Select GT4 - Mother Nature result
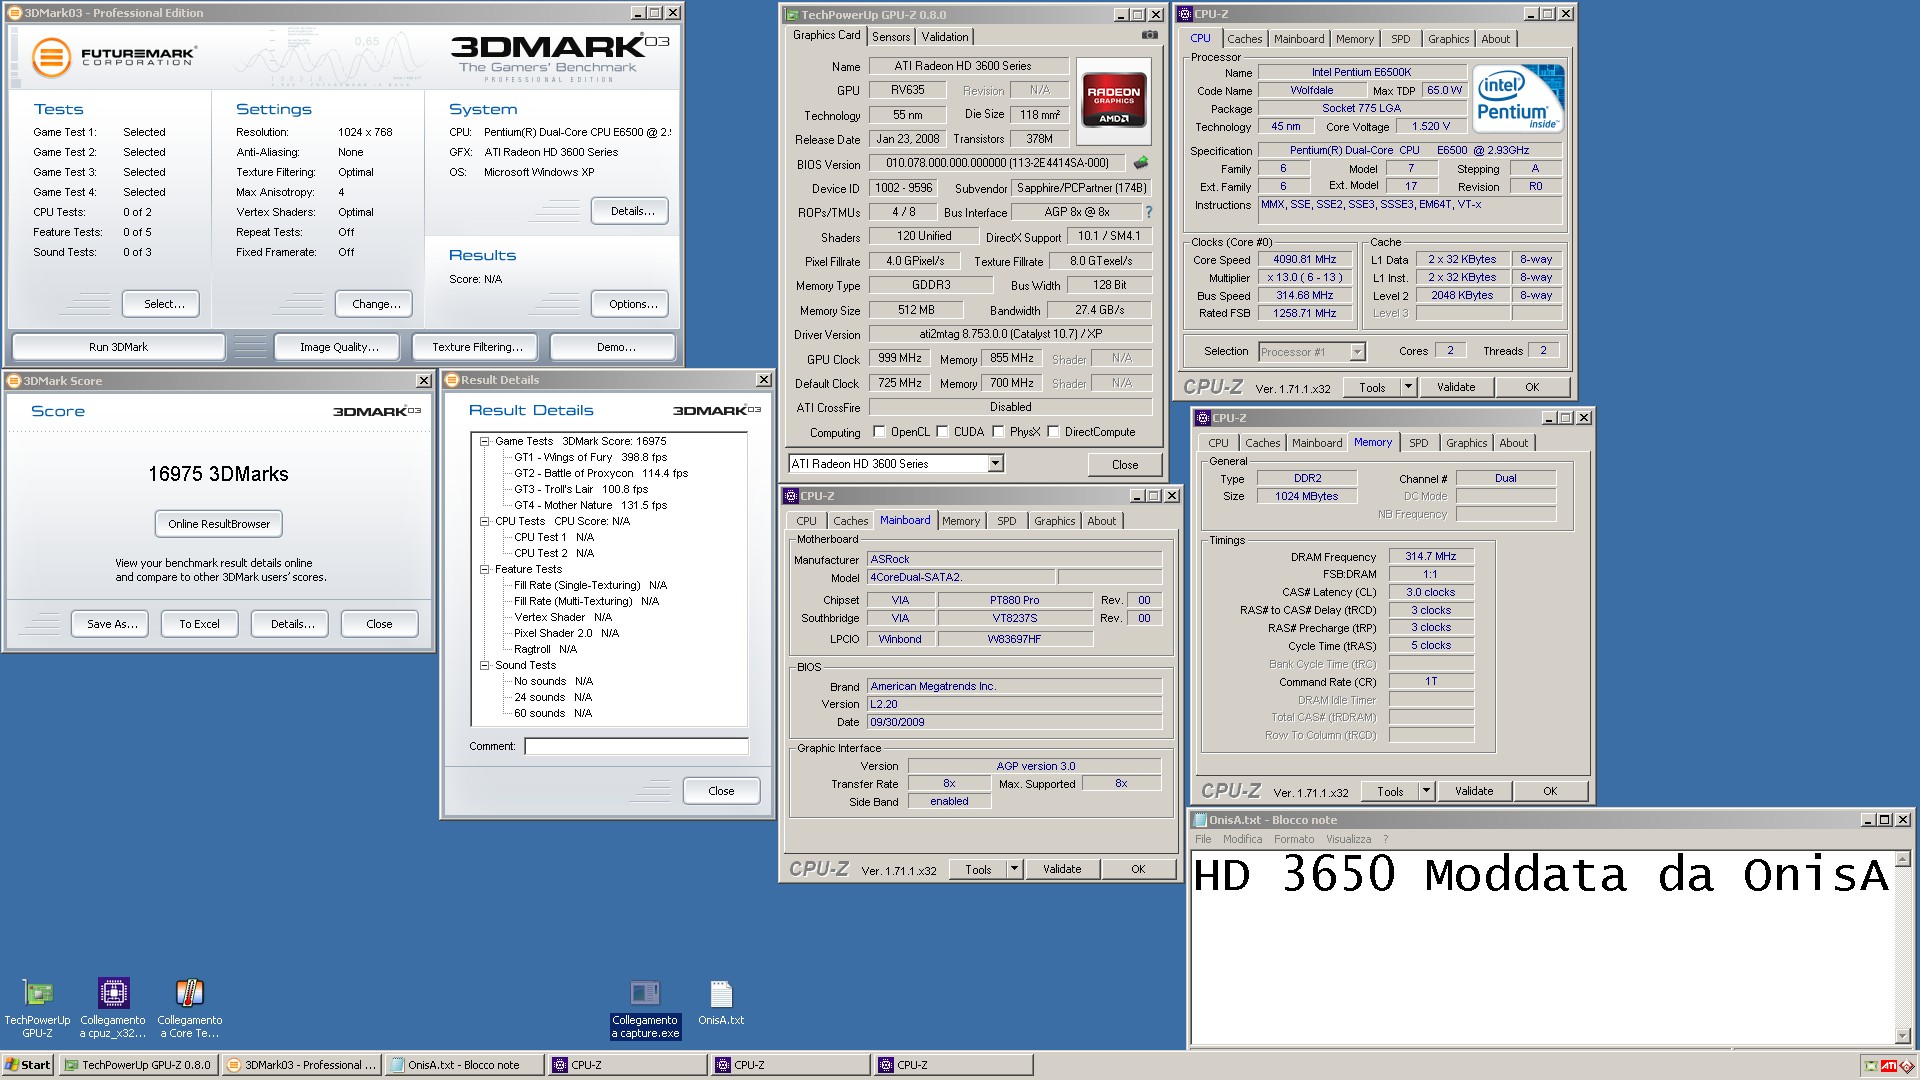This screenshot has width=1920, height=1080. (x=590, y=505)
